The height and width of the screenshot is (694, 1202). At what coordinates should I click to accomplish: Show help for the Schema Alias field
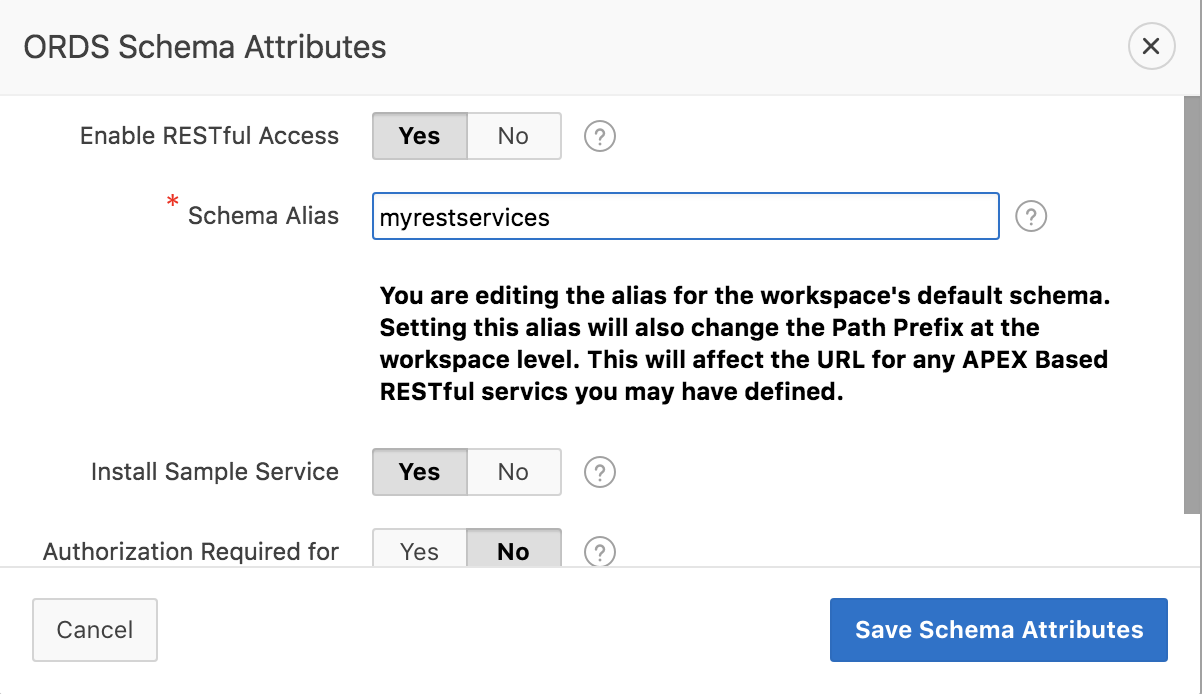click(1031, 216)
